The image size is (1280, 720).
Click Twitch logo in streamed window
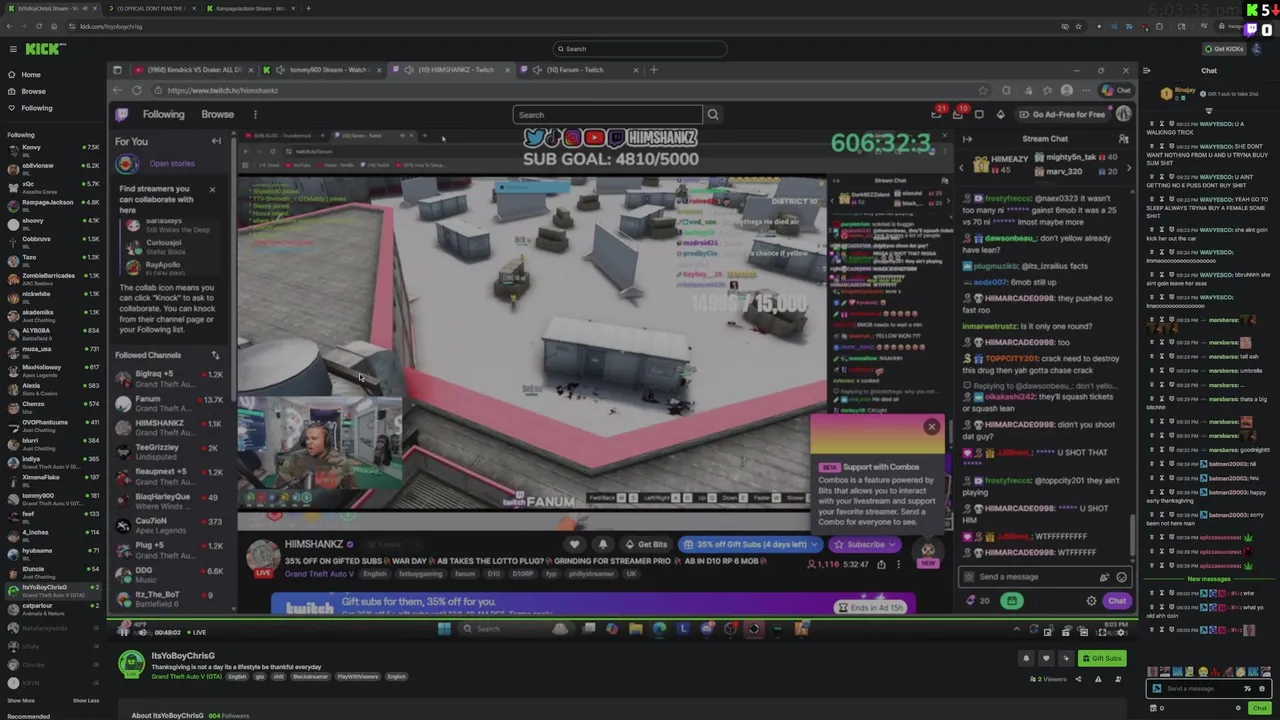[122, 114]
